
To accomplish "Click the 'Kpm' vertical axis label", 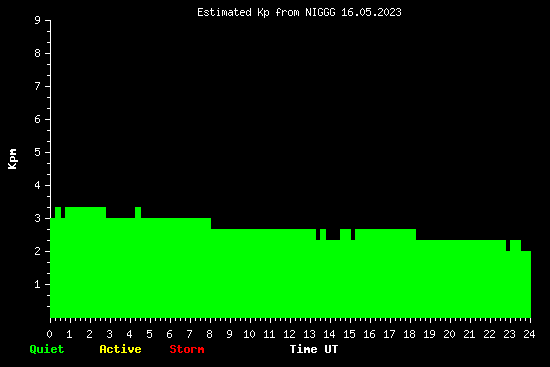I will tap(12, 159).
